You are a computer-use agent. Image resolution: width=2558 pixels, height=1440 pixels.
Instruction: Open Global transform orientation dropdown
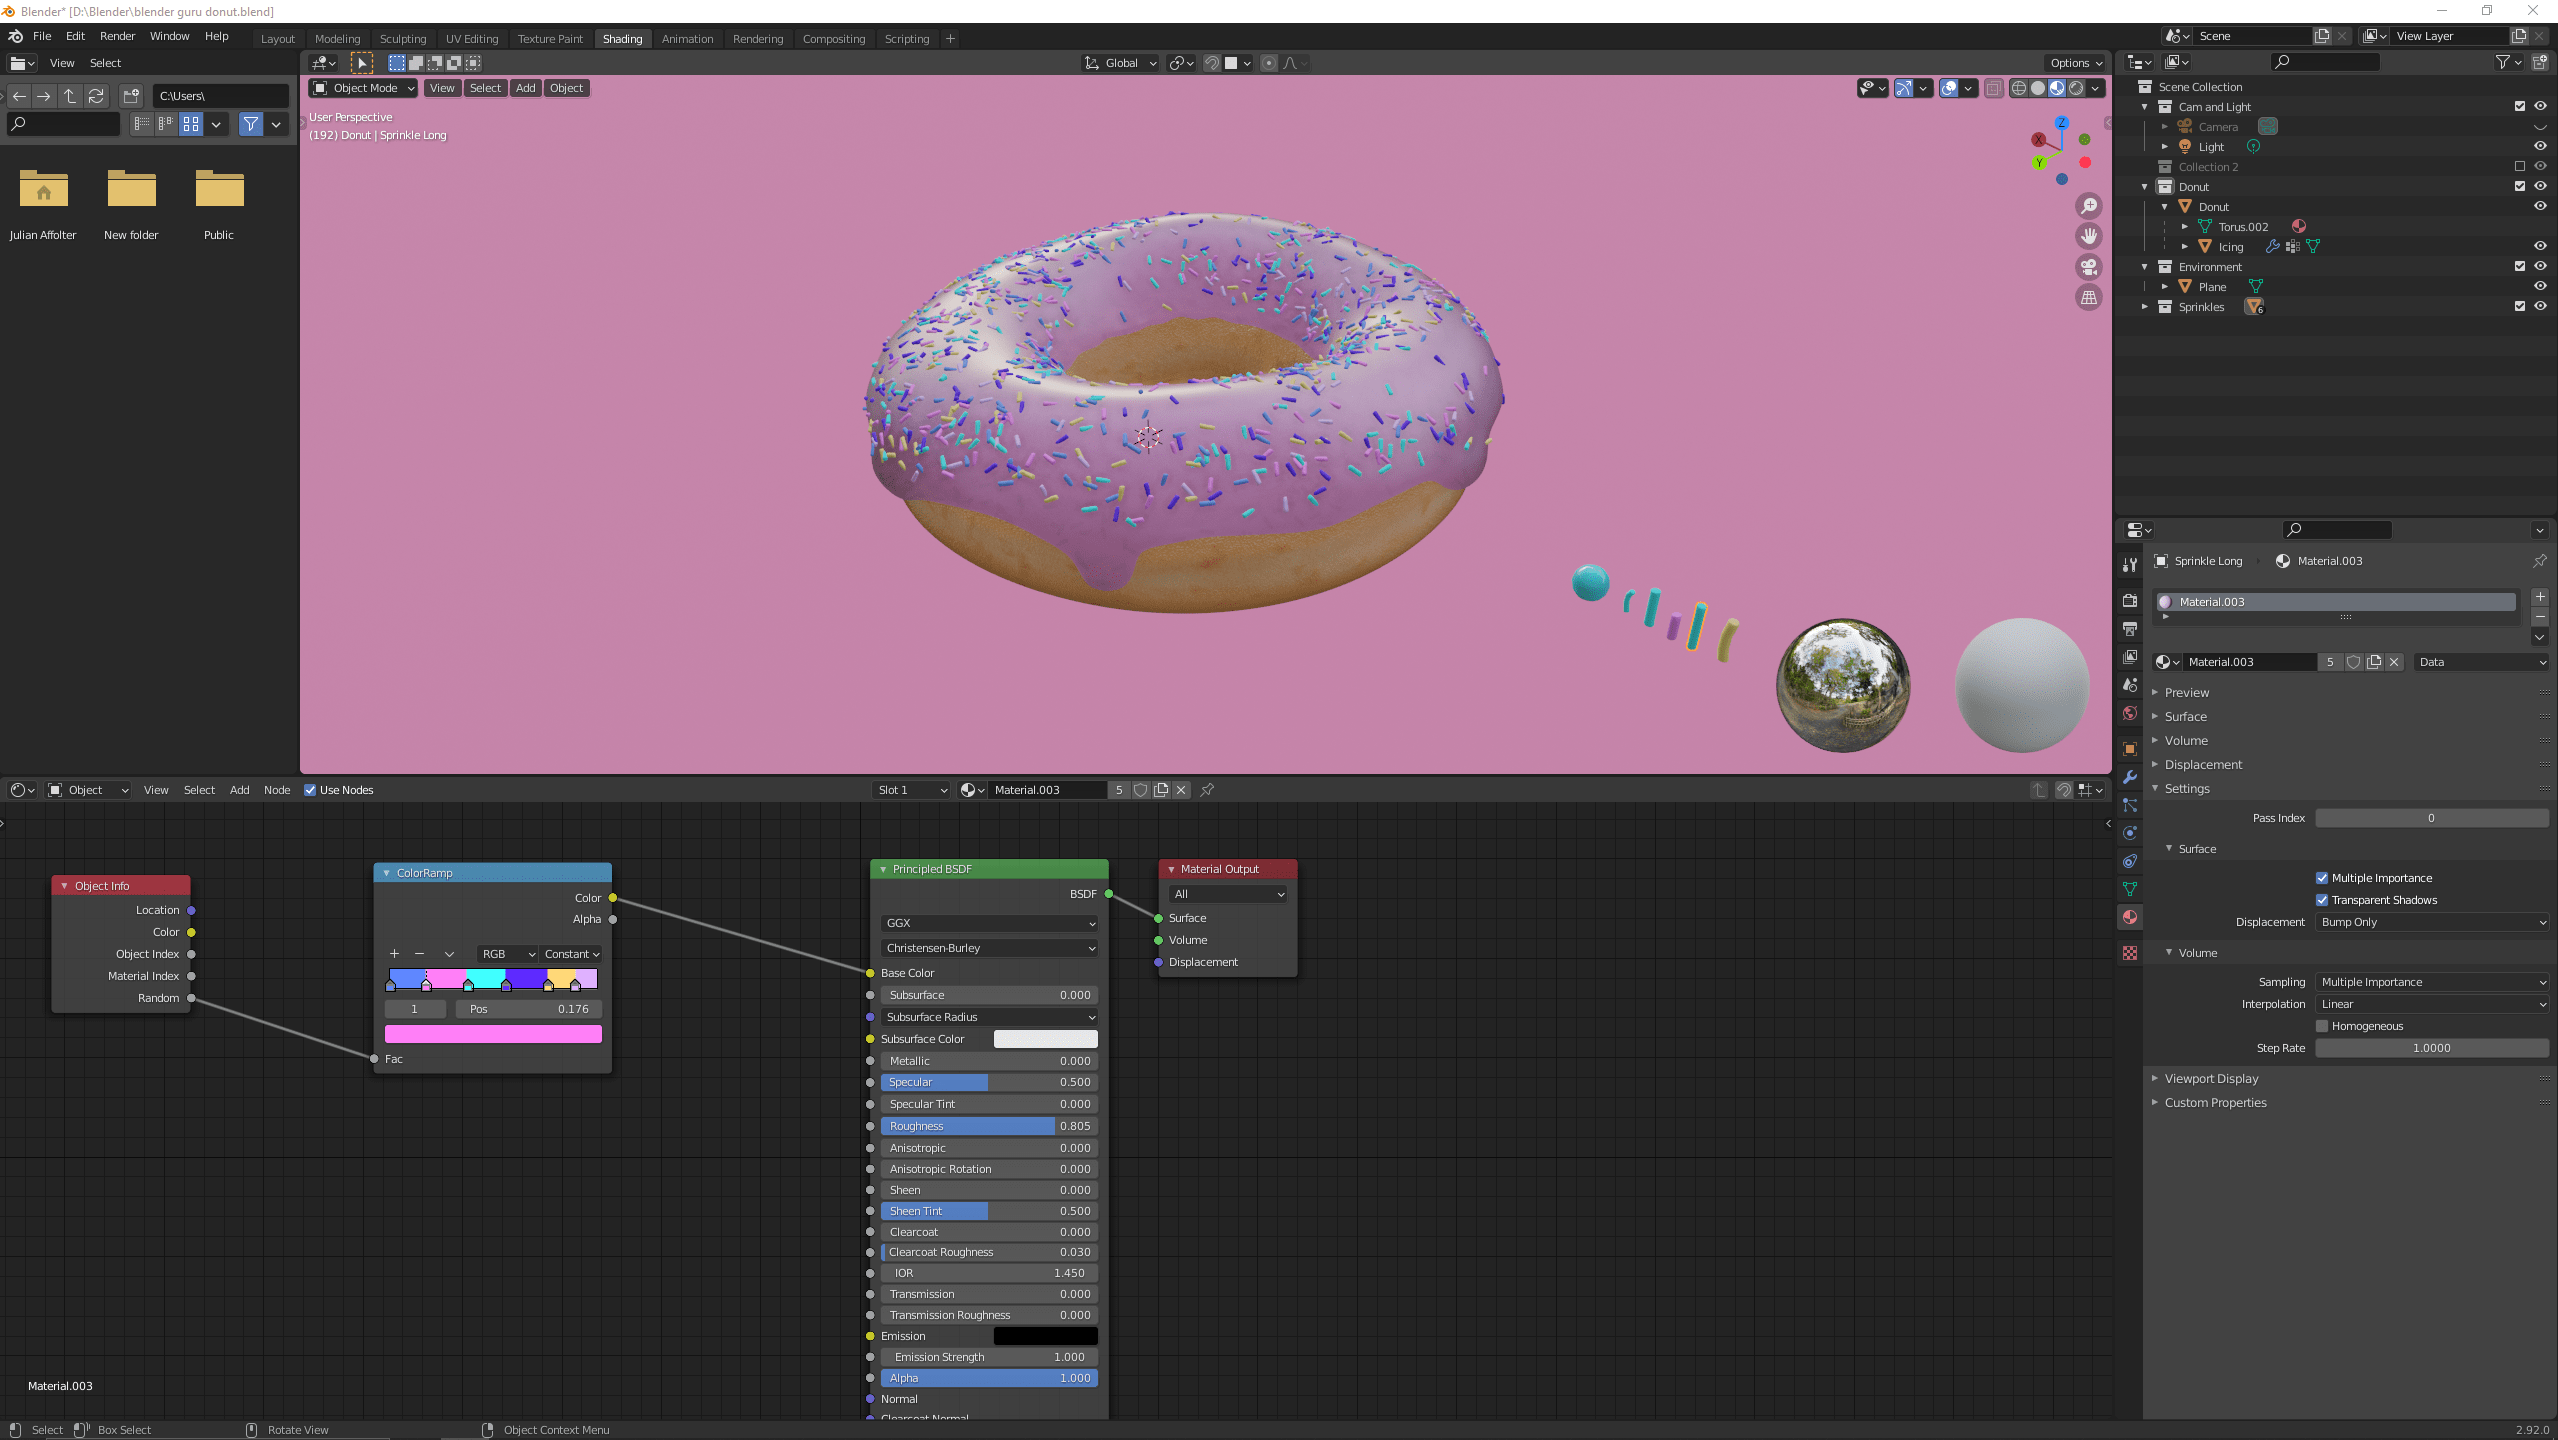pos(1121,63)
